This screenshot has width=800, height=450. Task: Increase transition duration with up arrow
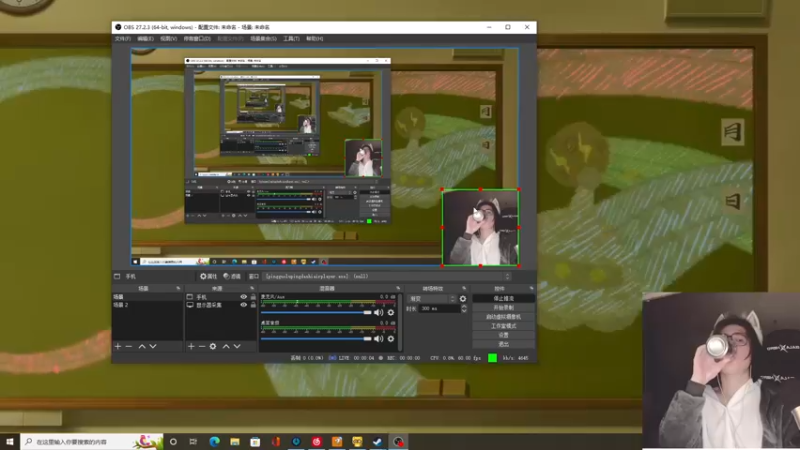(464, 307)
